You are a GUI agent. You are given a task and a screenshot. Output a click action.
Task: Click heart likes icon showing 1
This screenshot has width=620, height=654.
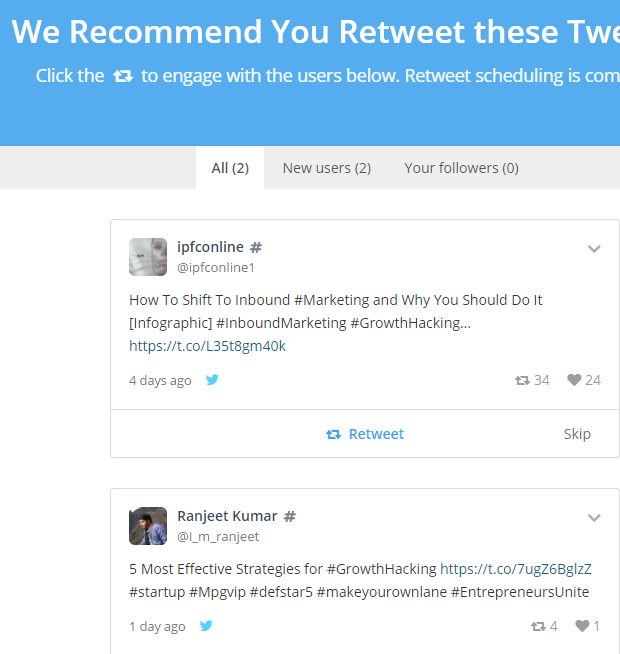(582, 626)
